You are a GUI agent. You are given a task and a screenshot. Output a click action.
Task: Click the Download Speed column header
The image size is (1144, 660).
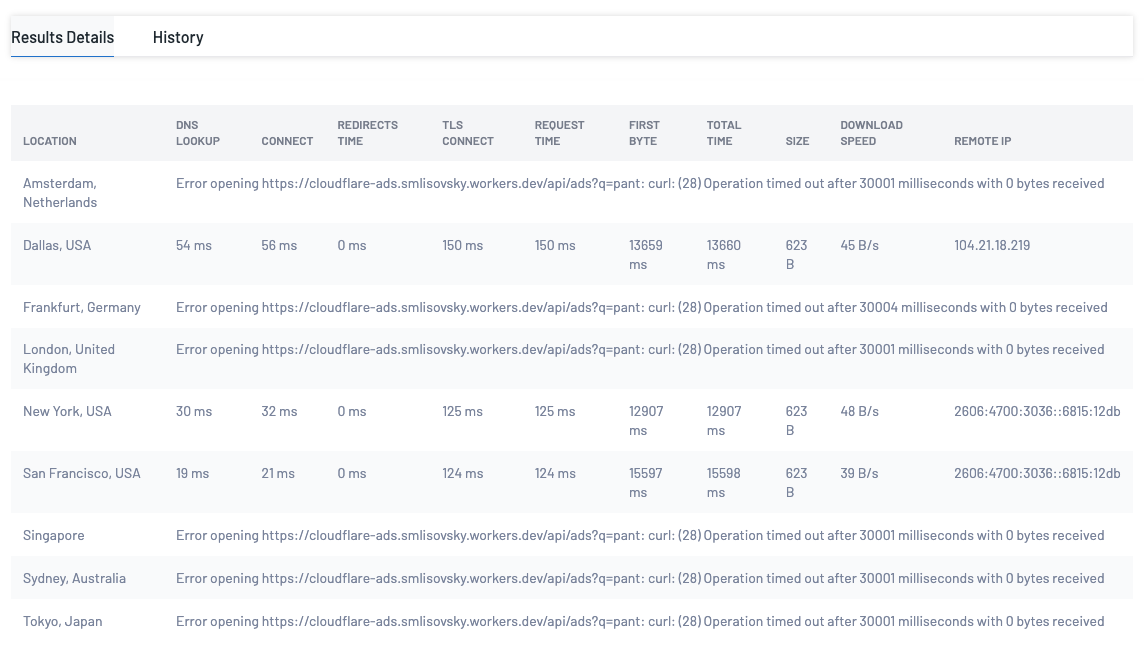pos(871,133)
